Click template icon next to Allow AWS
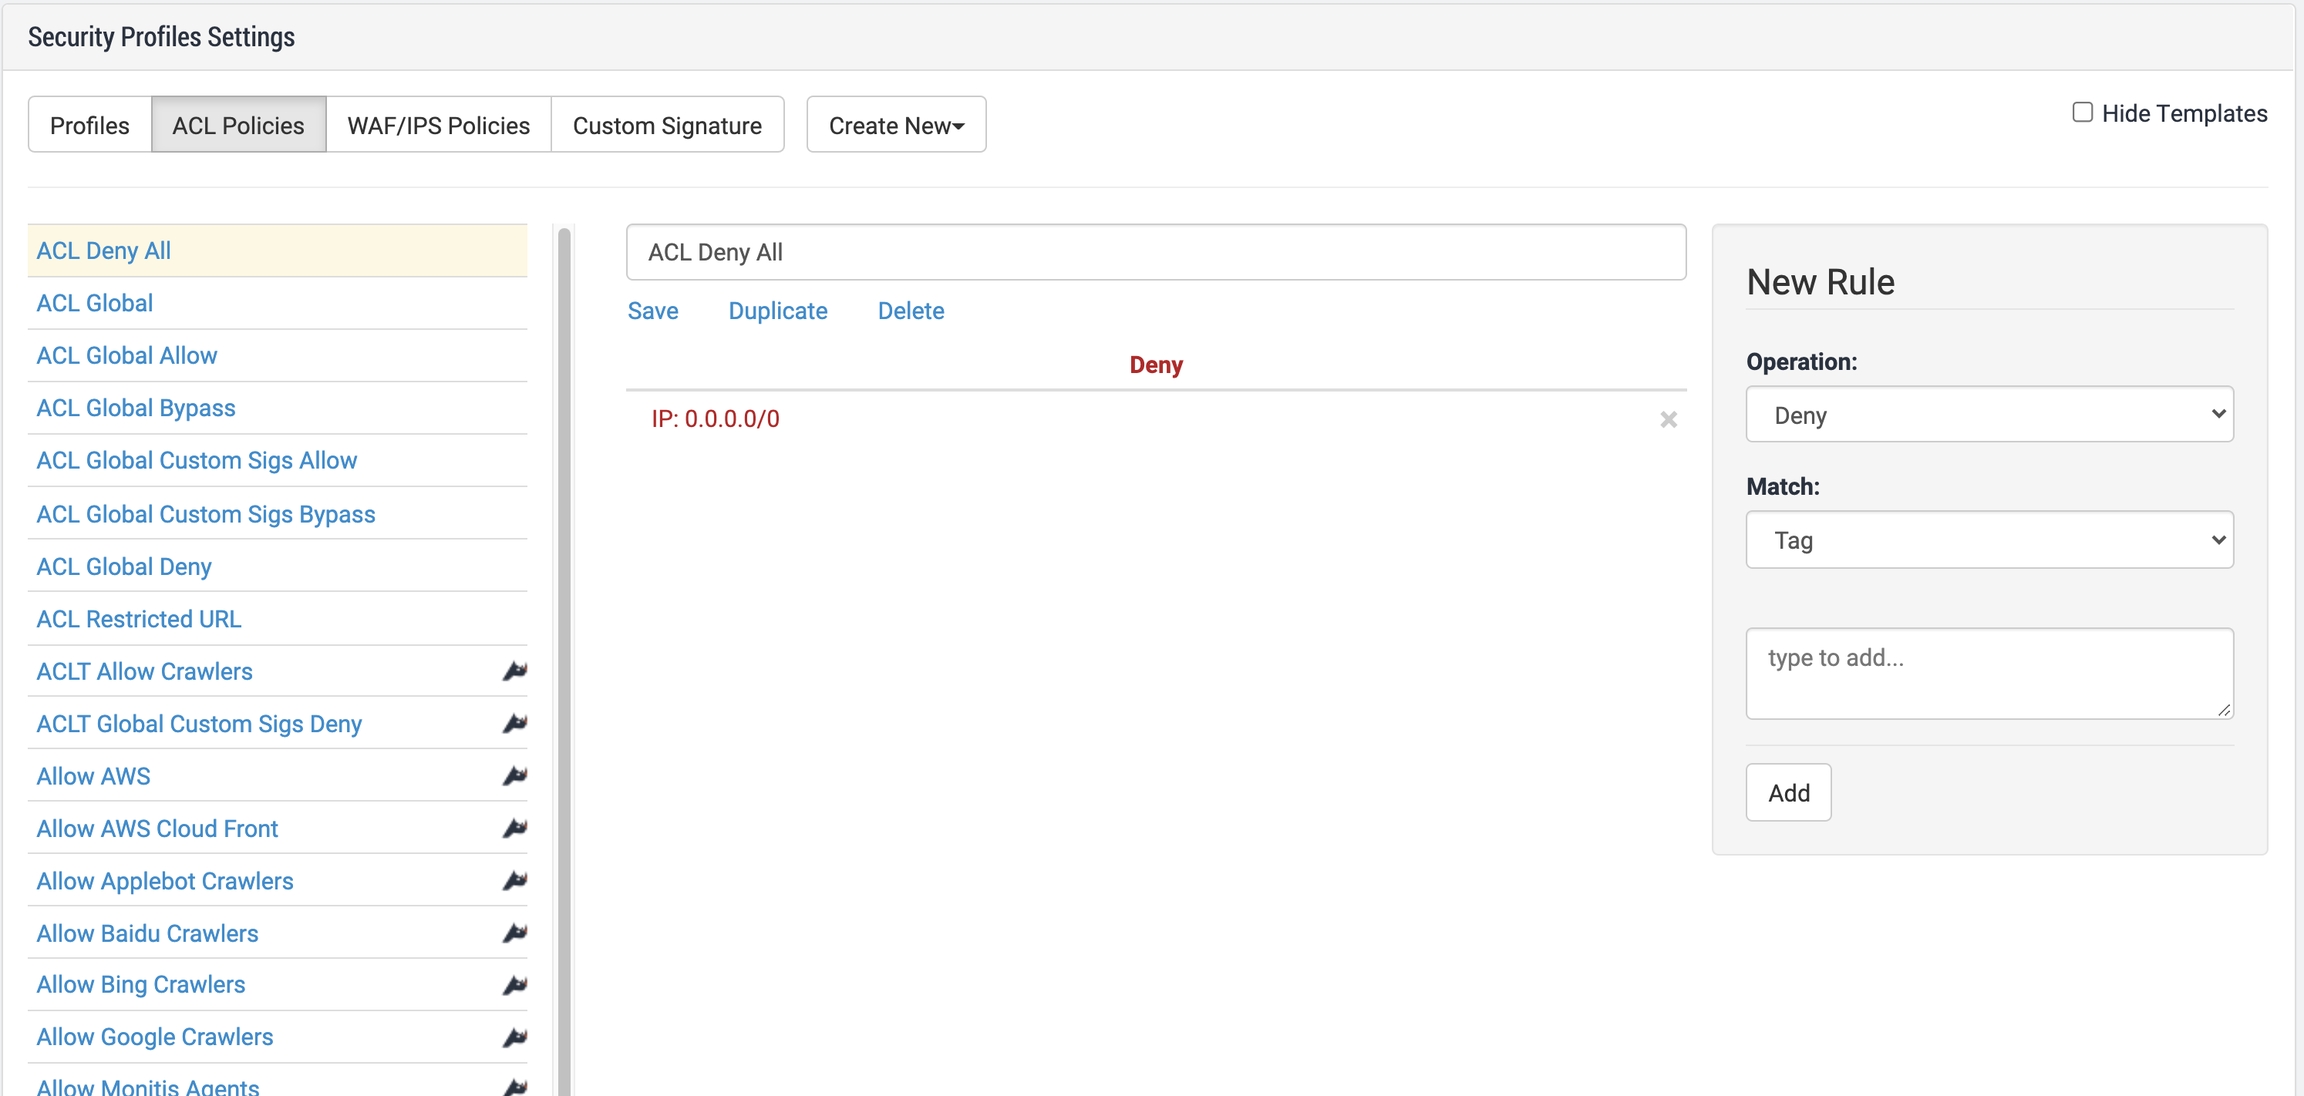2304x1096 pixels. point(514,776)
